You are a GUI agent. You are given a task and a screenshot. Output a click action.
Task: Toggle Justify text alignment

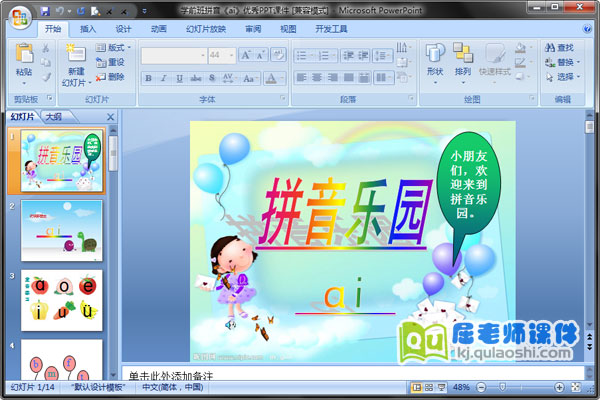click(348, 78)
